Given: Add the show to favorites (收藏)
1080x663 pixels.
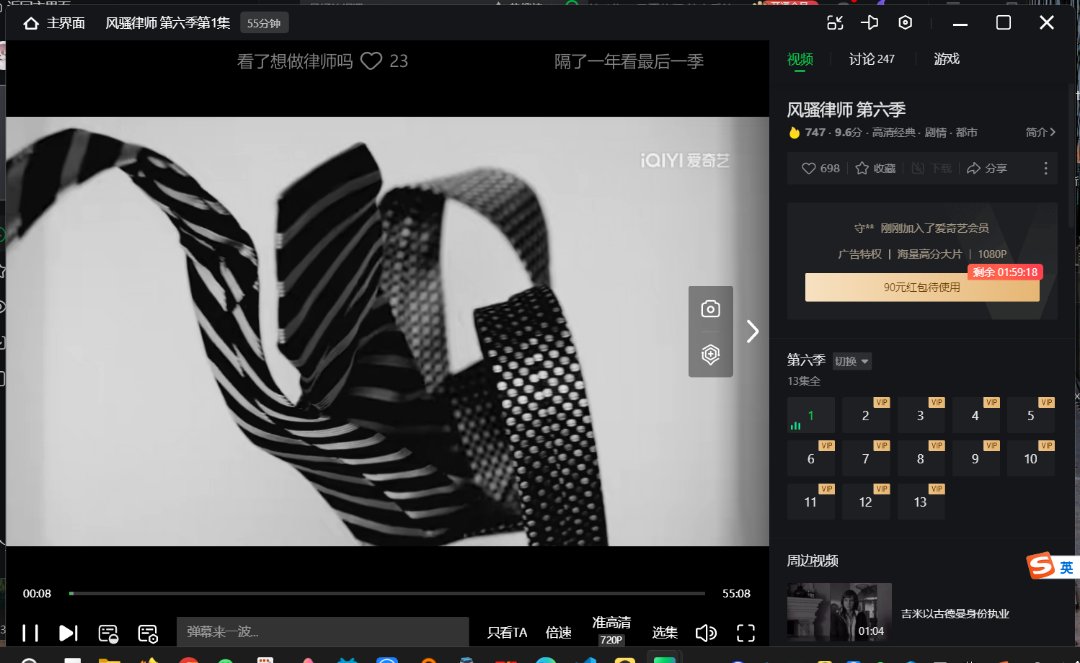Looking at the screenshot, I should coord(875,168).
